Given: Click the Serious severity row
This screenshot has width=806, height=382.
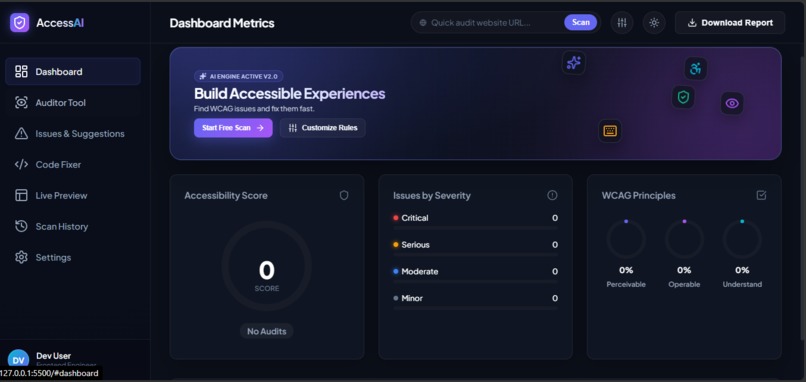Looking at the screenshot, I should pos(475,248).
